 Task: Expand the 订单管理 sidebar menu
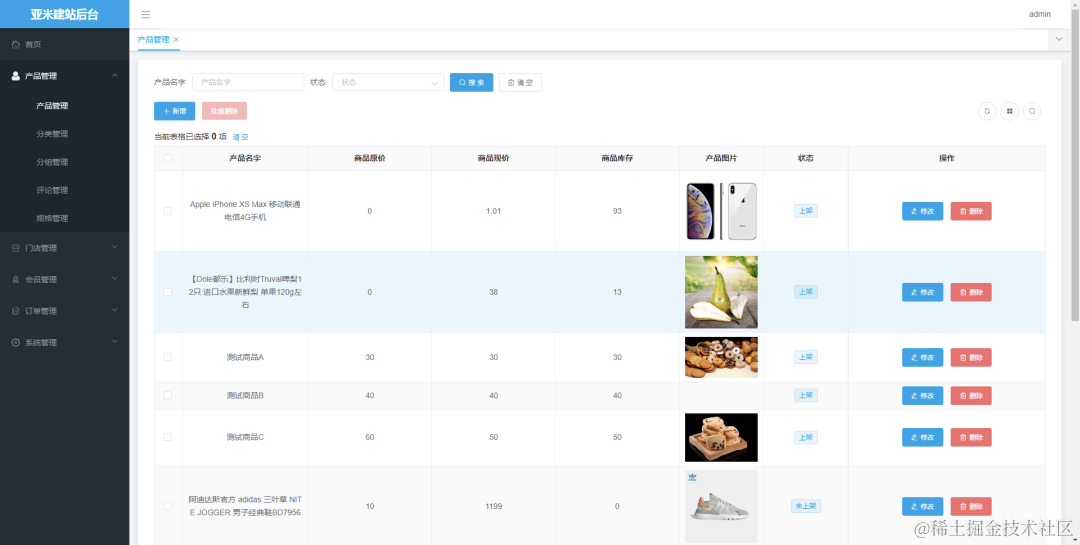pos(64,311)
